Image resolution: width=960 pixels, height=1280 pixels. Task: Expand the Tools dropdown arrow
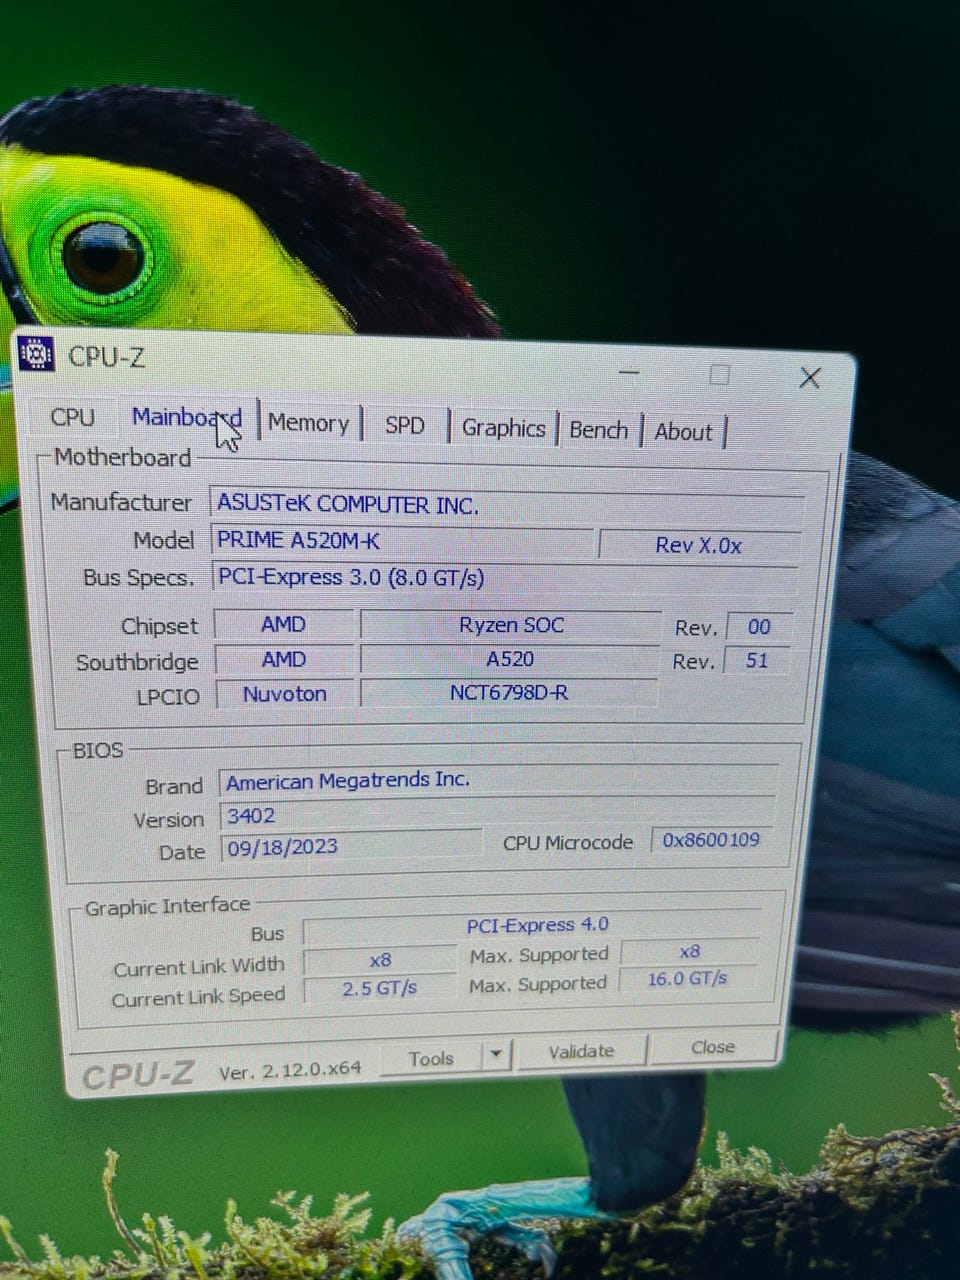[497, 1055]
